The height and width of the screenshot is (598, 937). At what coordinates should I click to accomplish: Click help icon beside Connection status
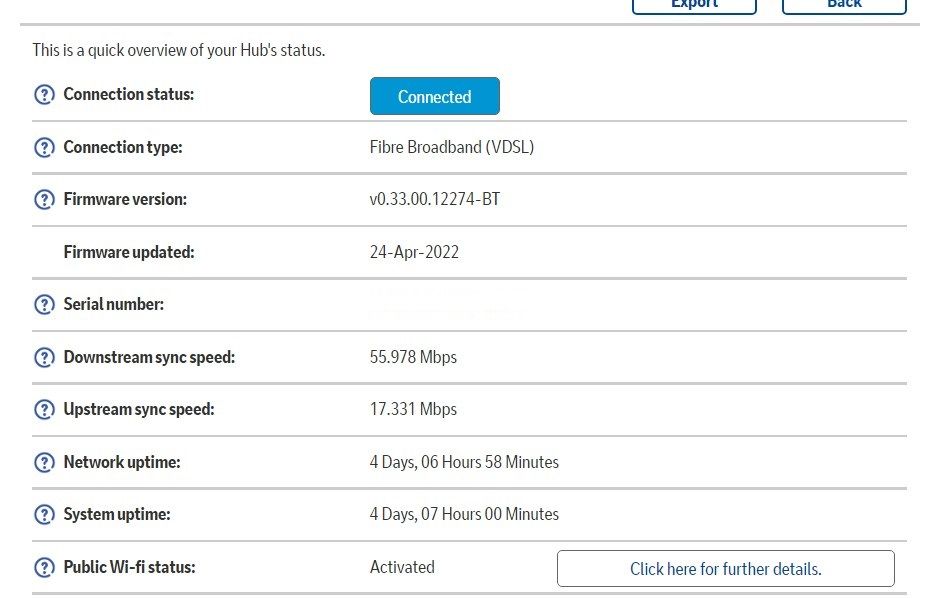[x=44, y=95]
